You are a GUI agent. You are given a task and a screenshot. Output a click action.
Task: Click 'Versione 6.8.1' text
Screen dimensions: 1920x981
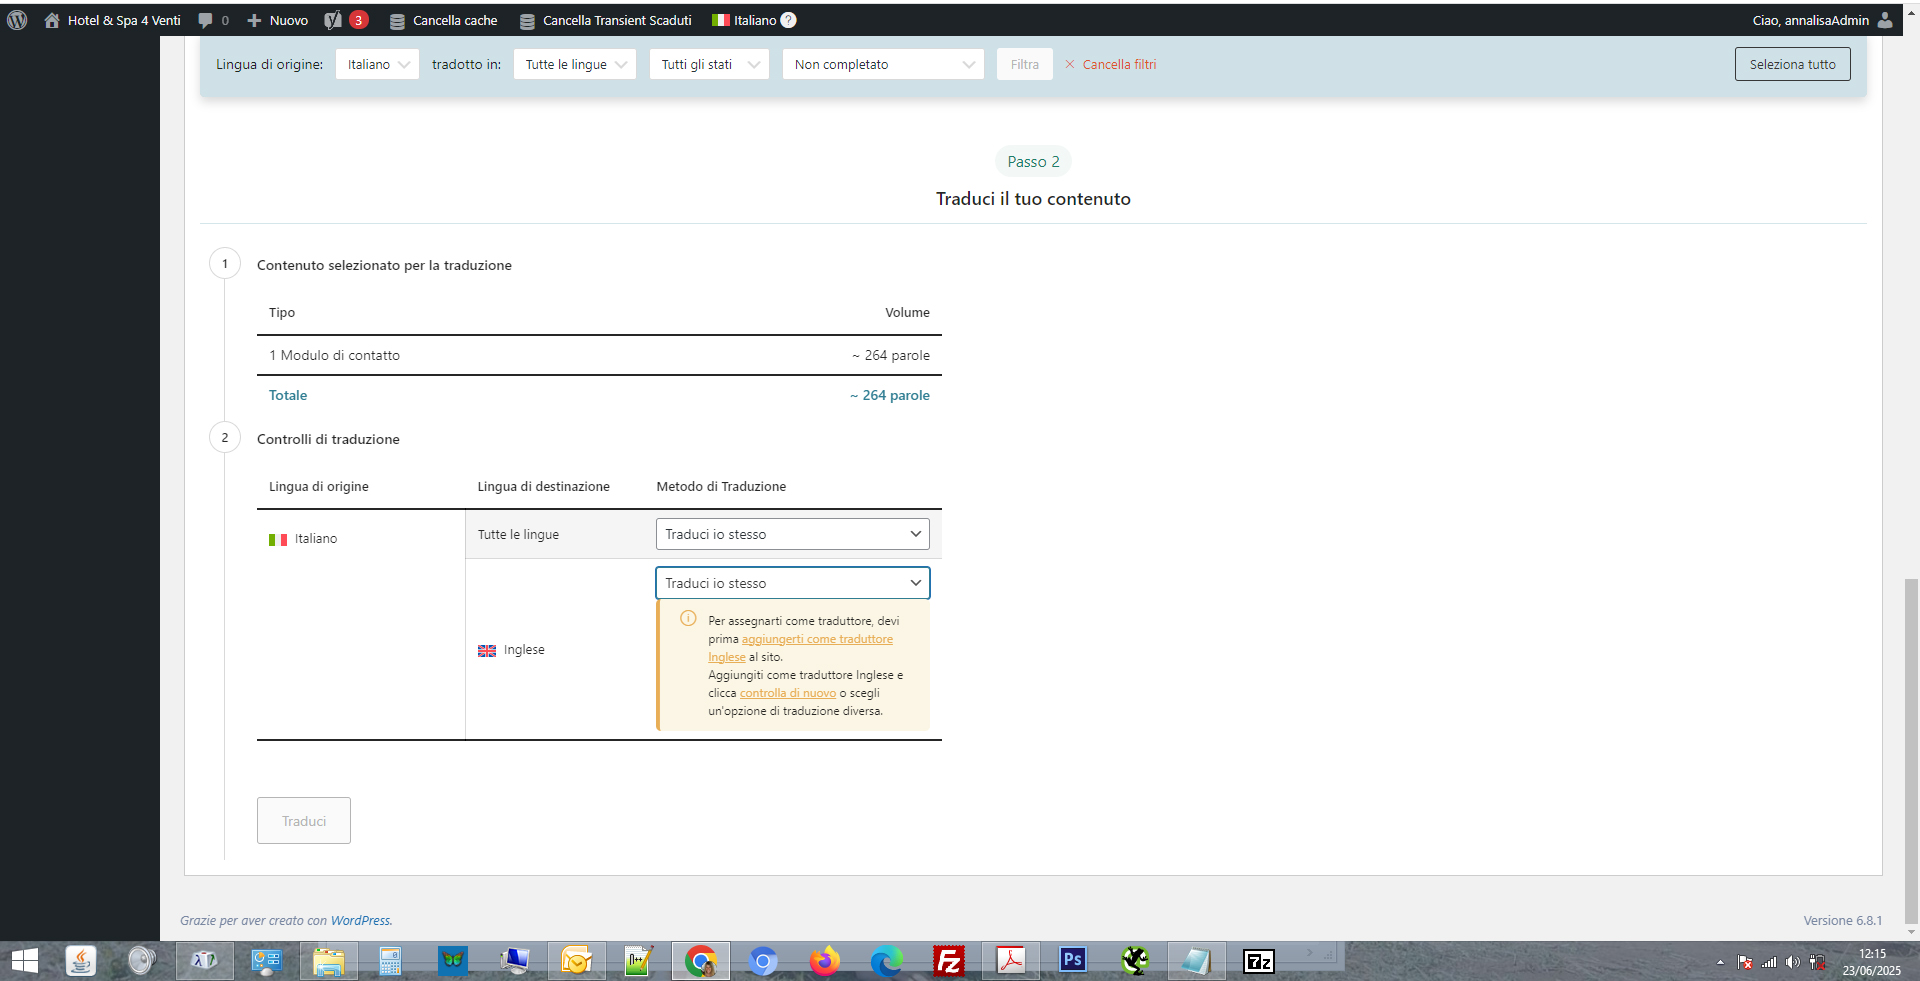pos(1842,920)
